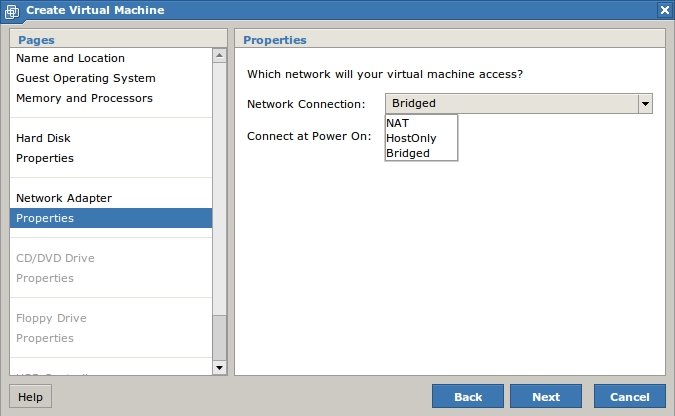Click the Pages list scroll up arrow
This screenshot has height=416, width=675.
pyautogui.click(x=220, y=55)
